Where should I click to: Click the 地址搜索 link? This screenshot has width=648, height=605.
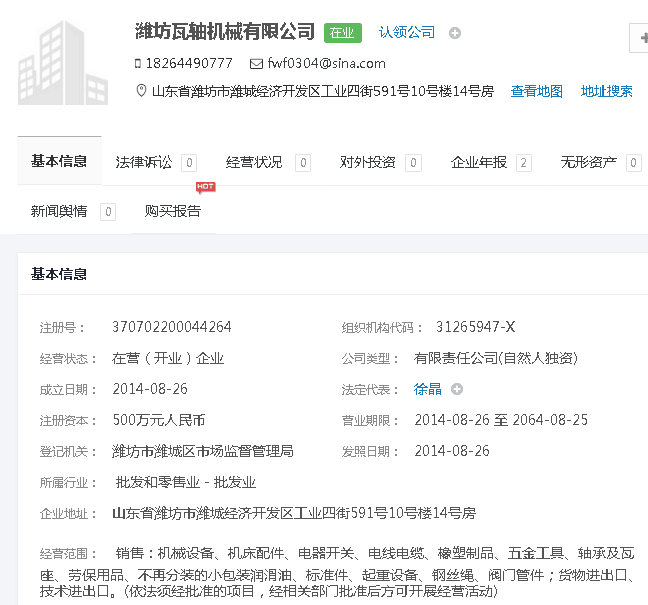pos(607,91)
